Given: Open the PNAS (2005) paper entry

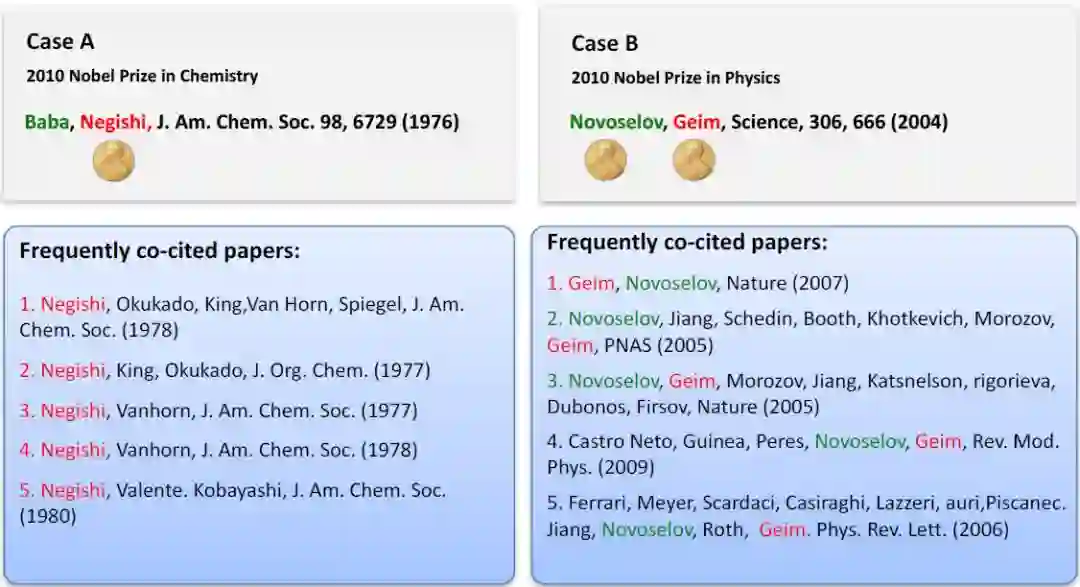Looking at the screenshot, I should point(800,331).
